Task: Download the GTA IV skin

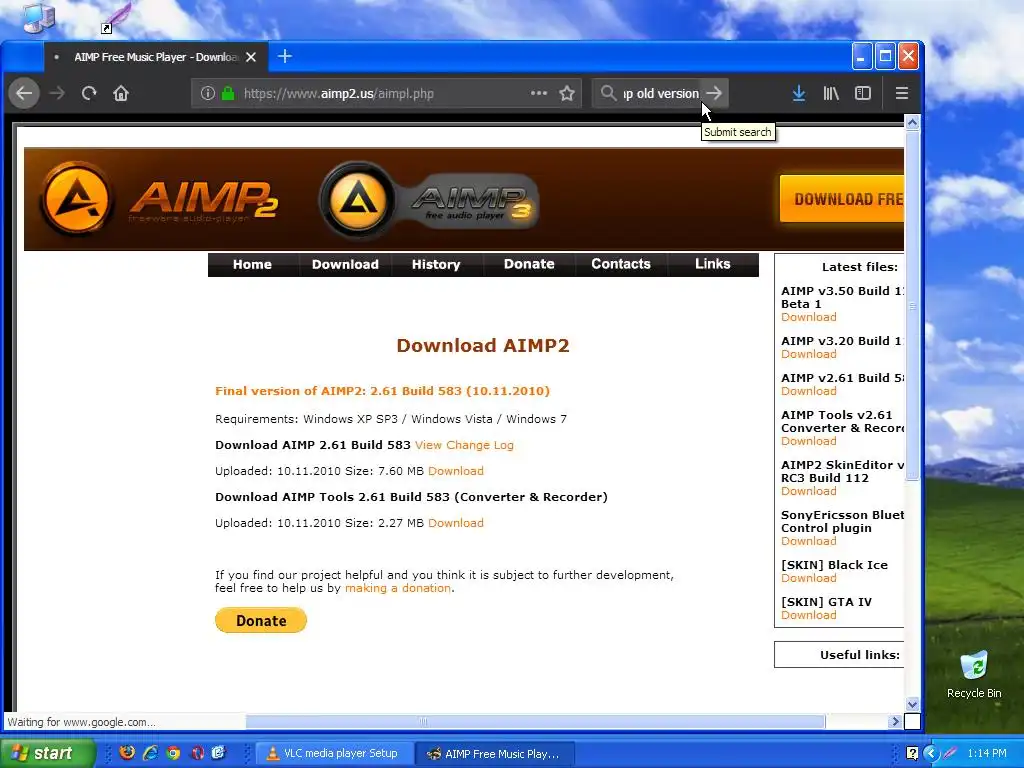Action: pos(808,615)
